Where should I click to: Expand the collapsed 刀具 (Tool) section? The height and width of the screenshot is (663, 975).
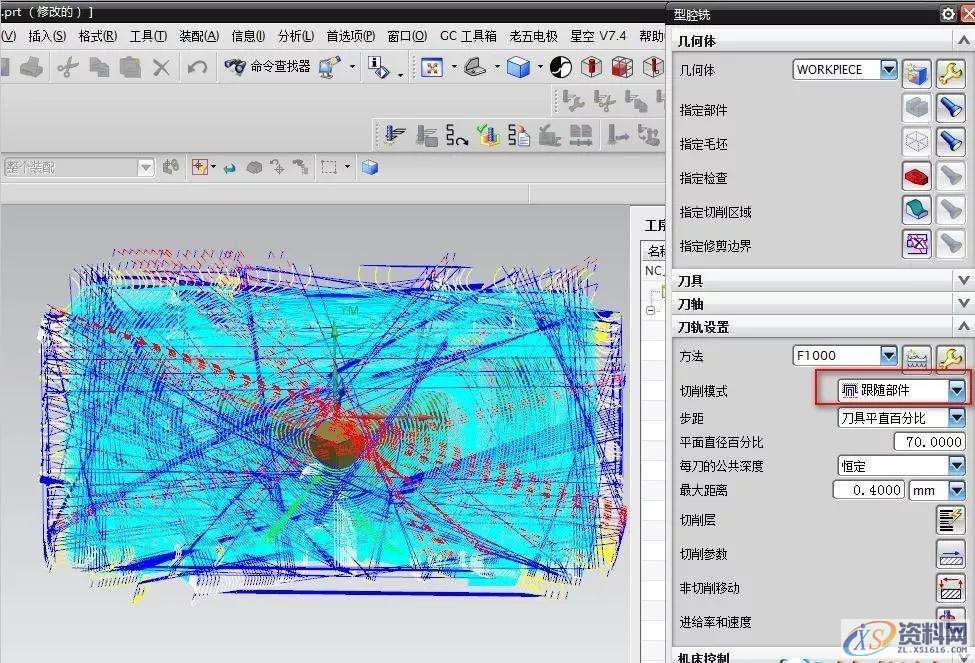click(963, 281)
